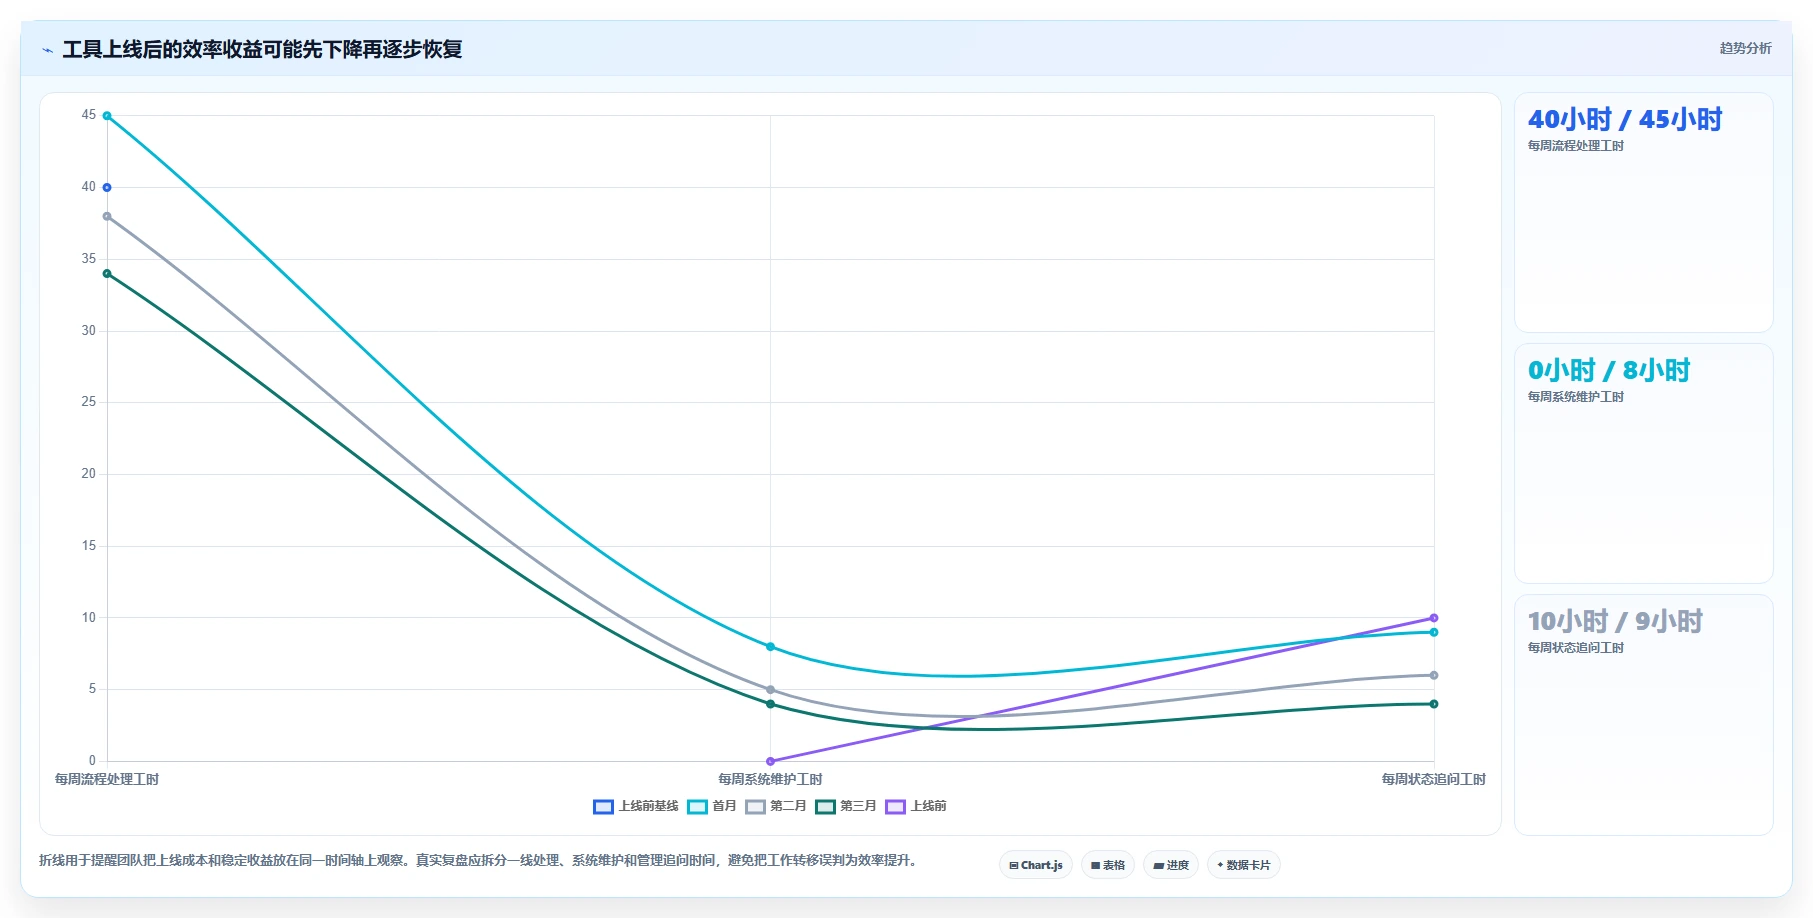Click the panel title 工具上线后的效率收益可能先下降再逐步恢复

click(x=262, y=49)
